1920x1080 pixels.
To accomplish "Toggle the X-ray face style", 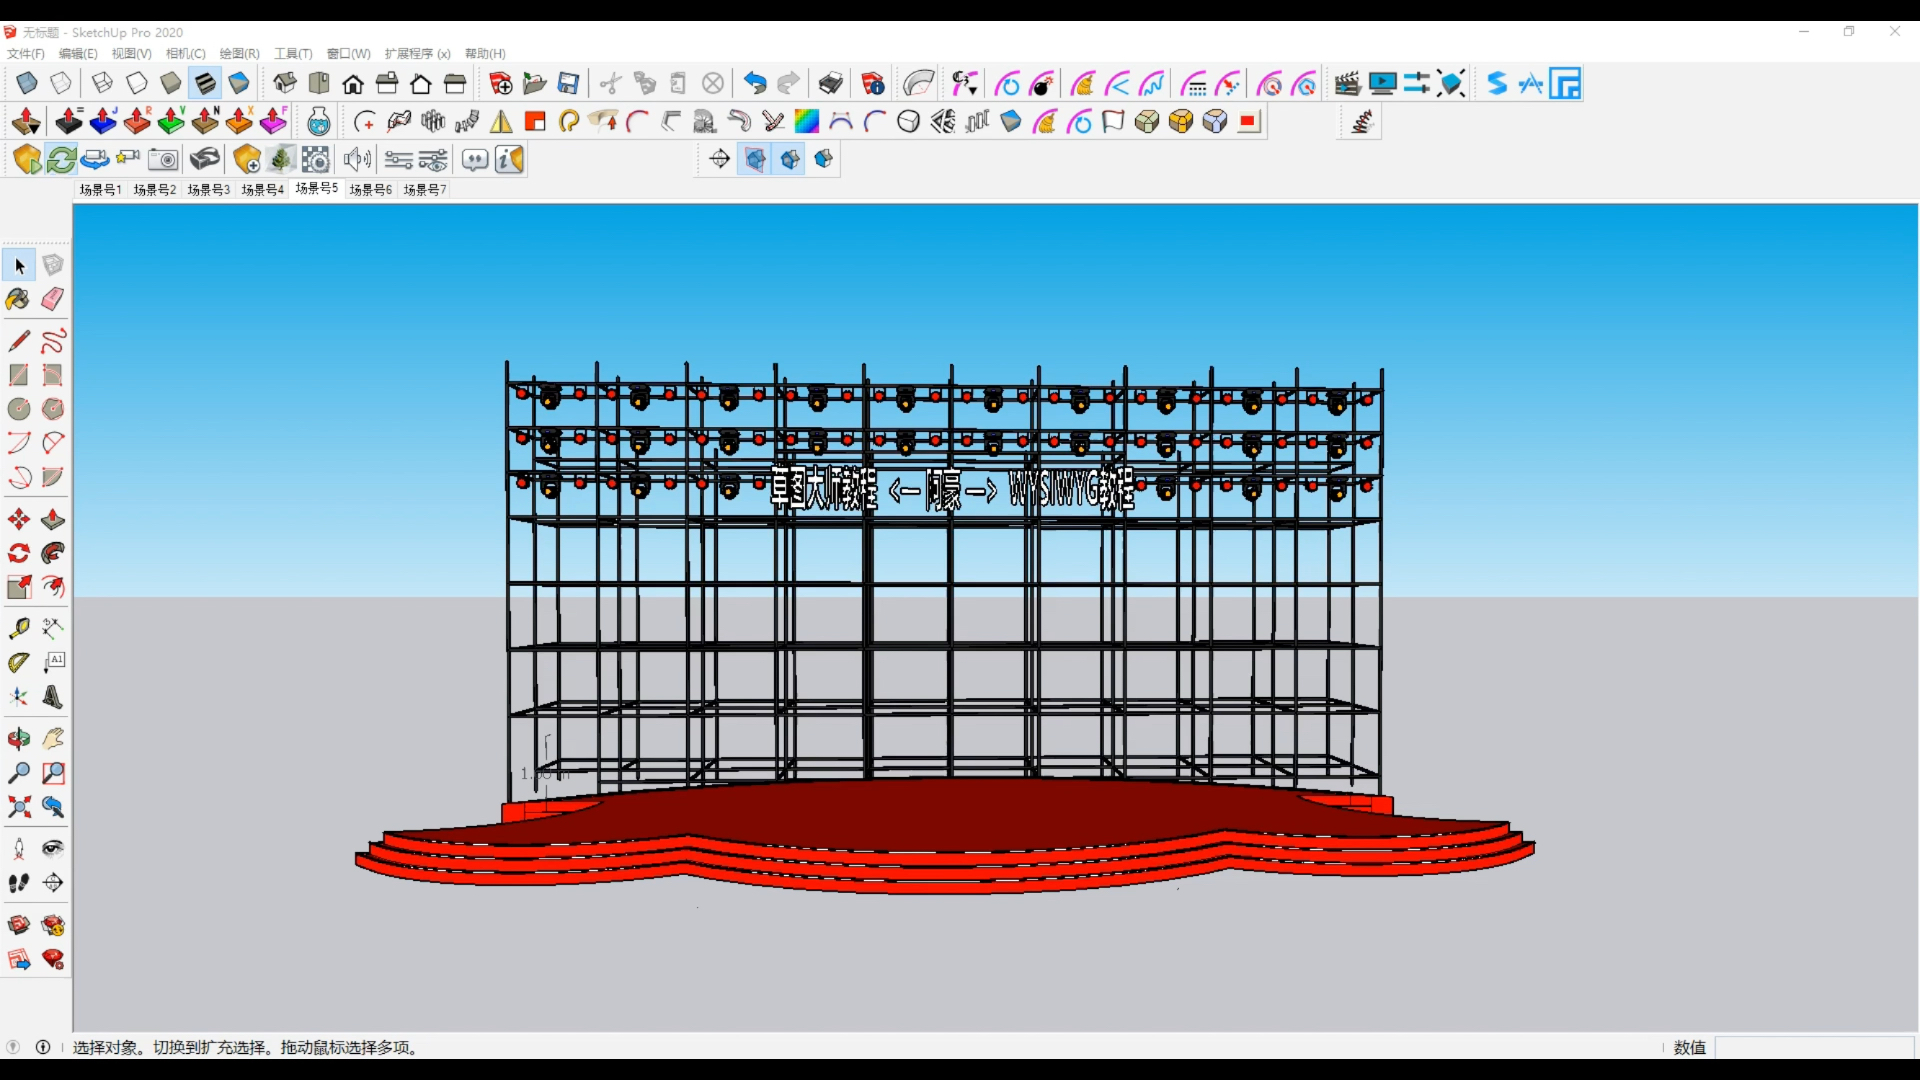I will point(27,84).
